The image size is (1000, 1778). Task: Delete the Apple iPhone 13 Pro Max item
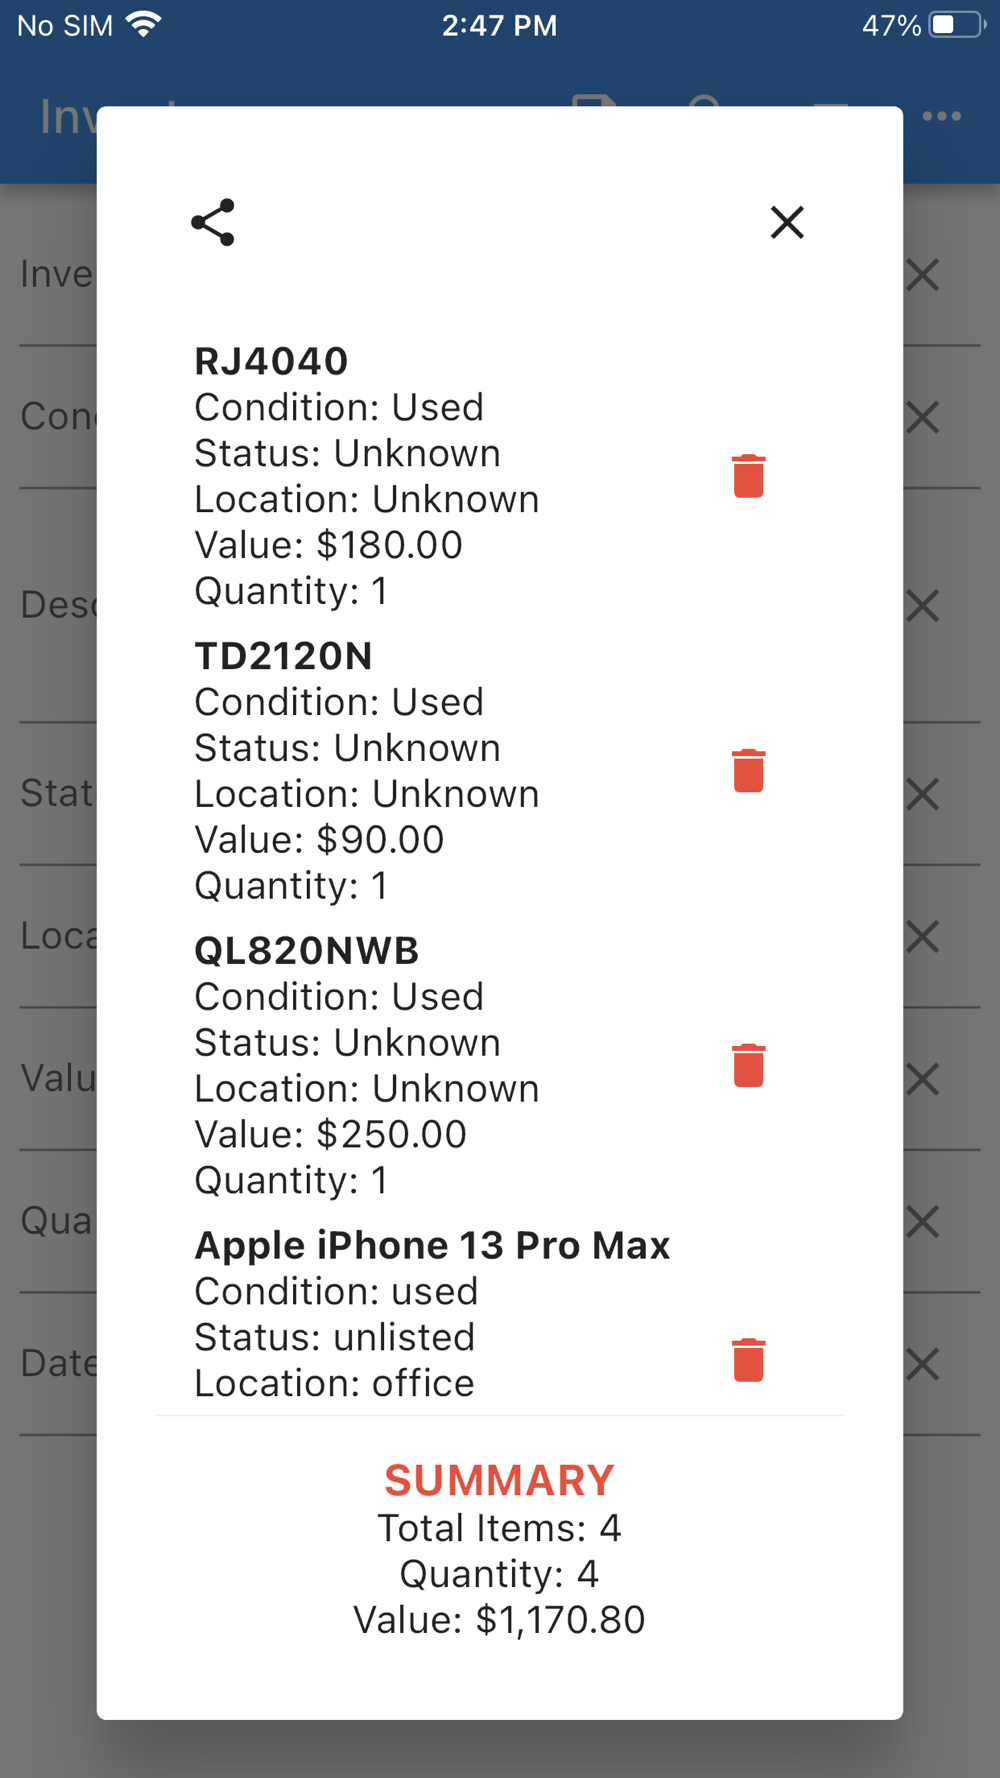(x=748, y=1360)
